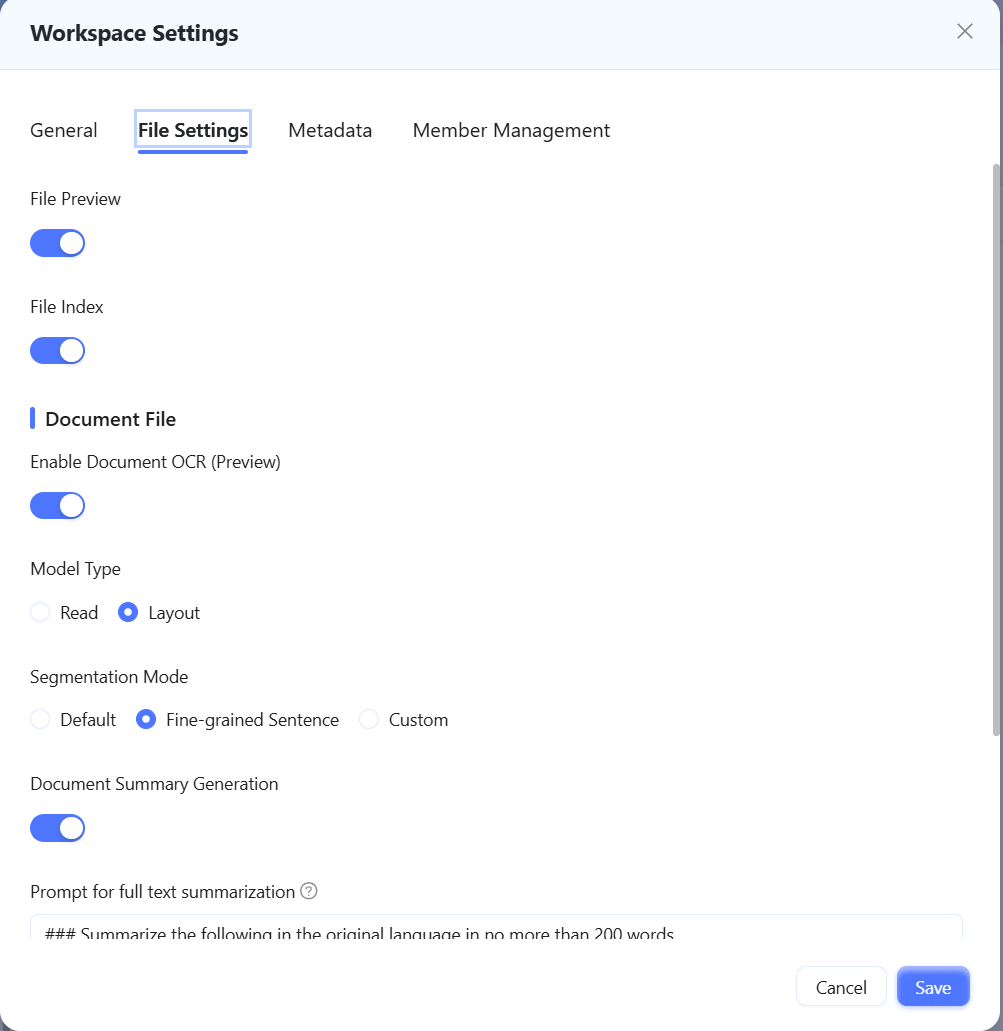1003x1031 pixels.
Task: Toggle Document Summary Generation switch
Action: 58,828
